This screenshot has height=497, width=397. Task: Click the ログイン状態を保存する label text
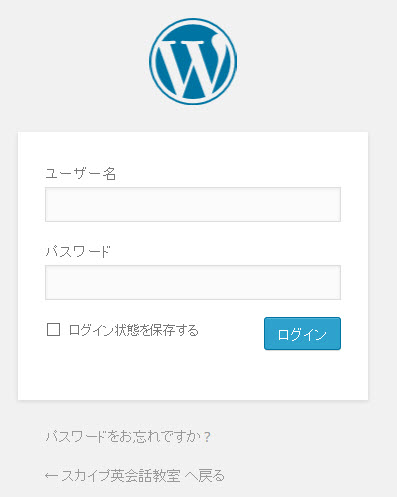(x=133, y=330)
